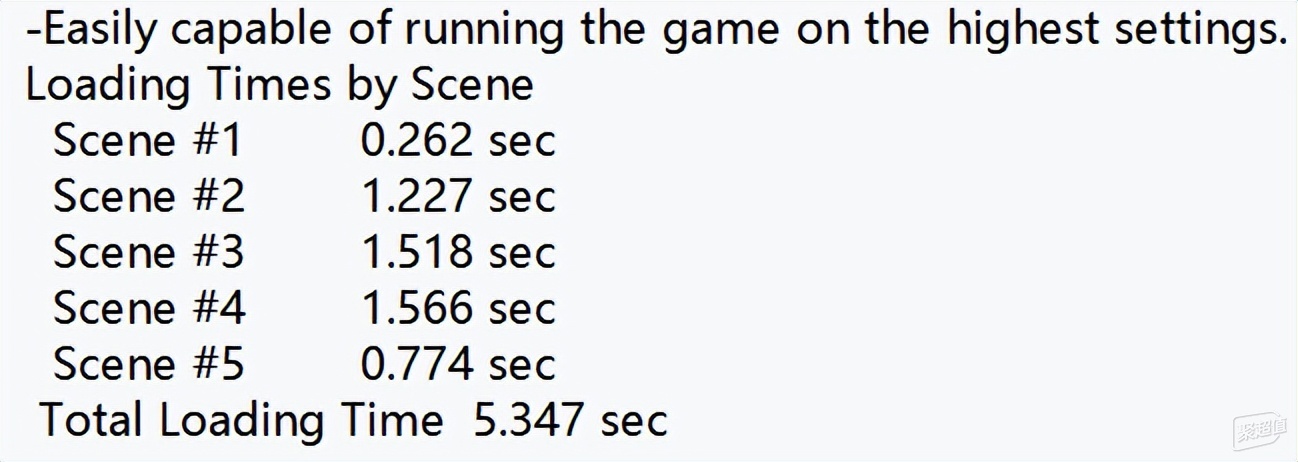Select the "Scene #1" label
Screen dimensions: 1298x462
pos(147,141)
